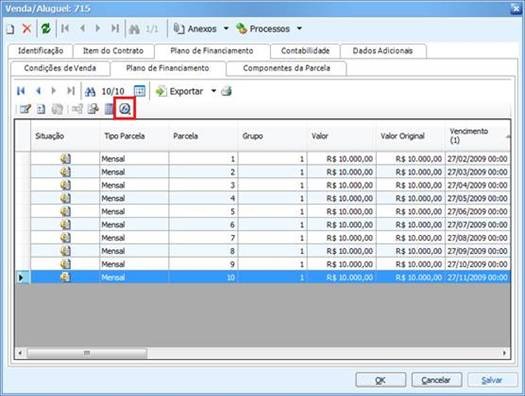
Task: Select Parcela cell with number 3
Action: (x=203, y=185)
